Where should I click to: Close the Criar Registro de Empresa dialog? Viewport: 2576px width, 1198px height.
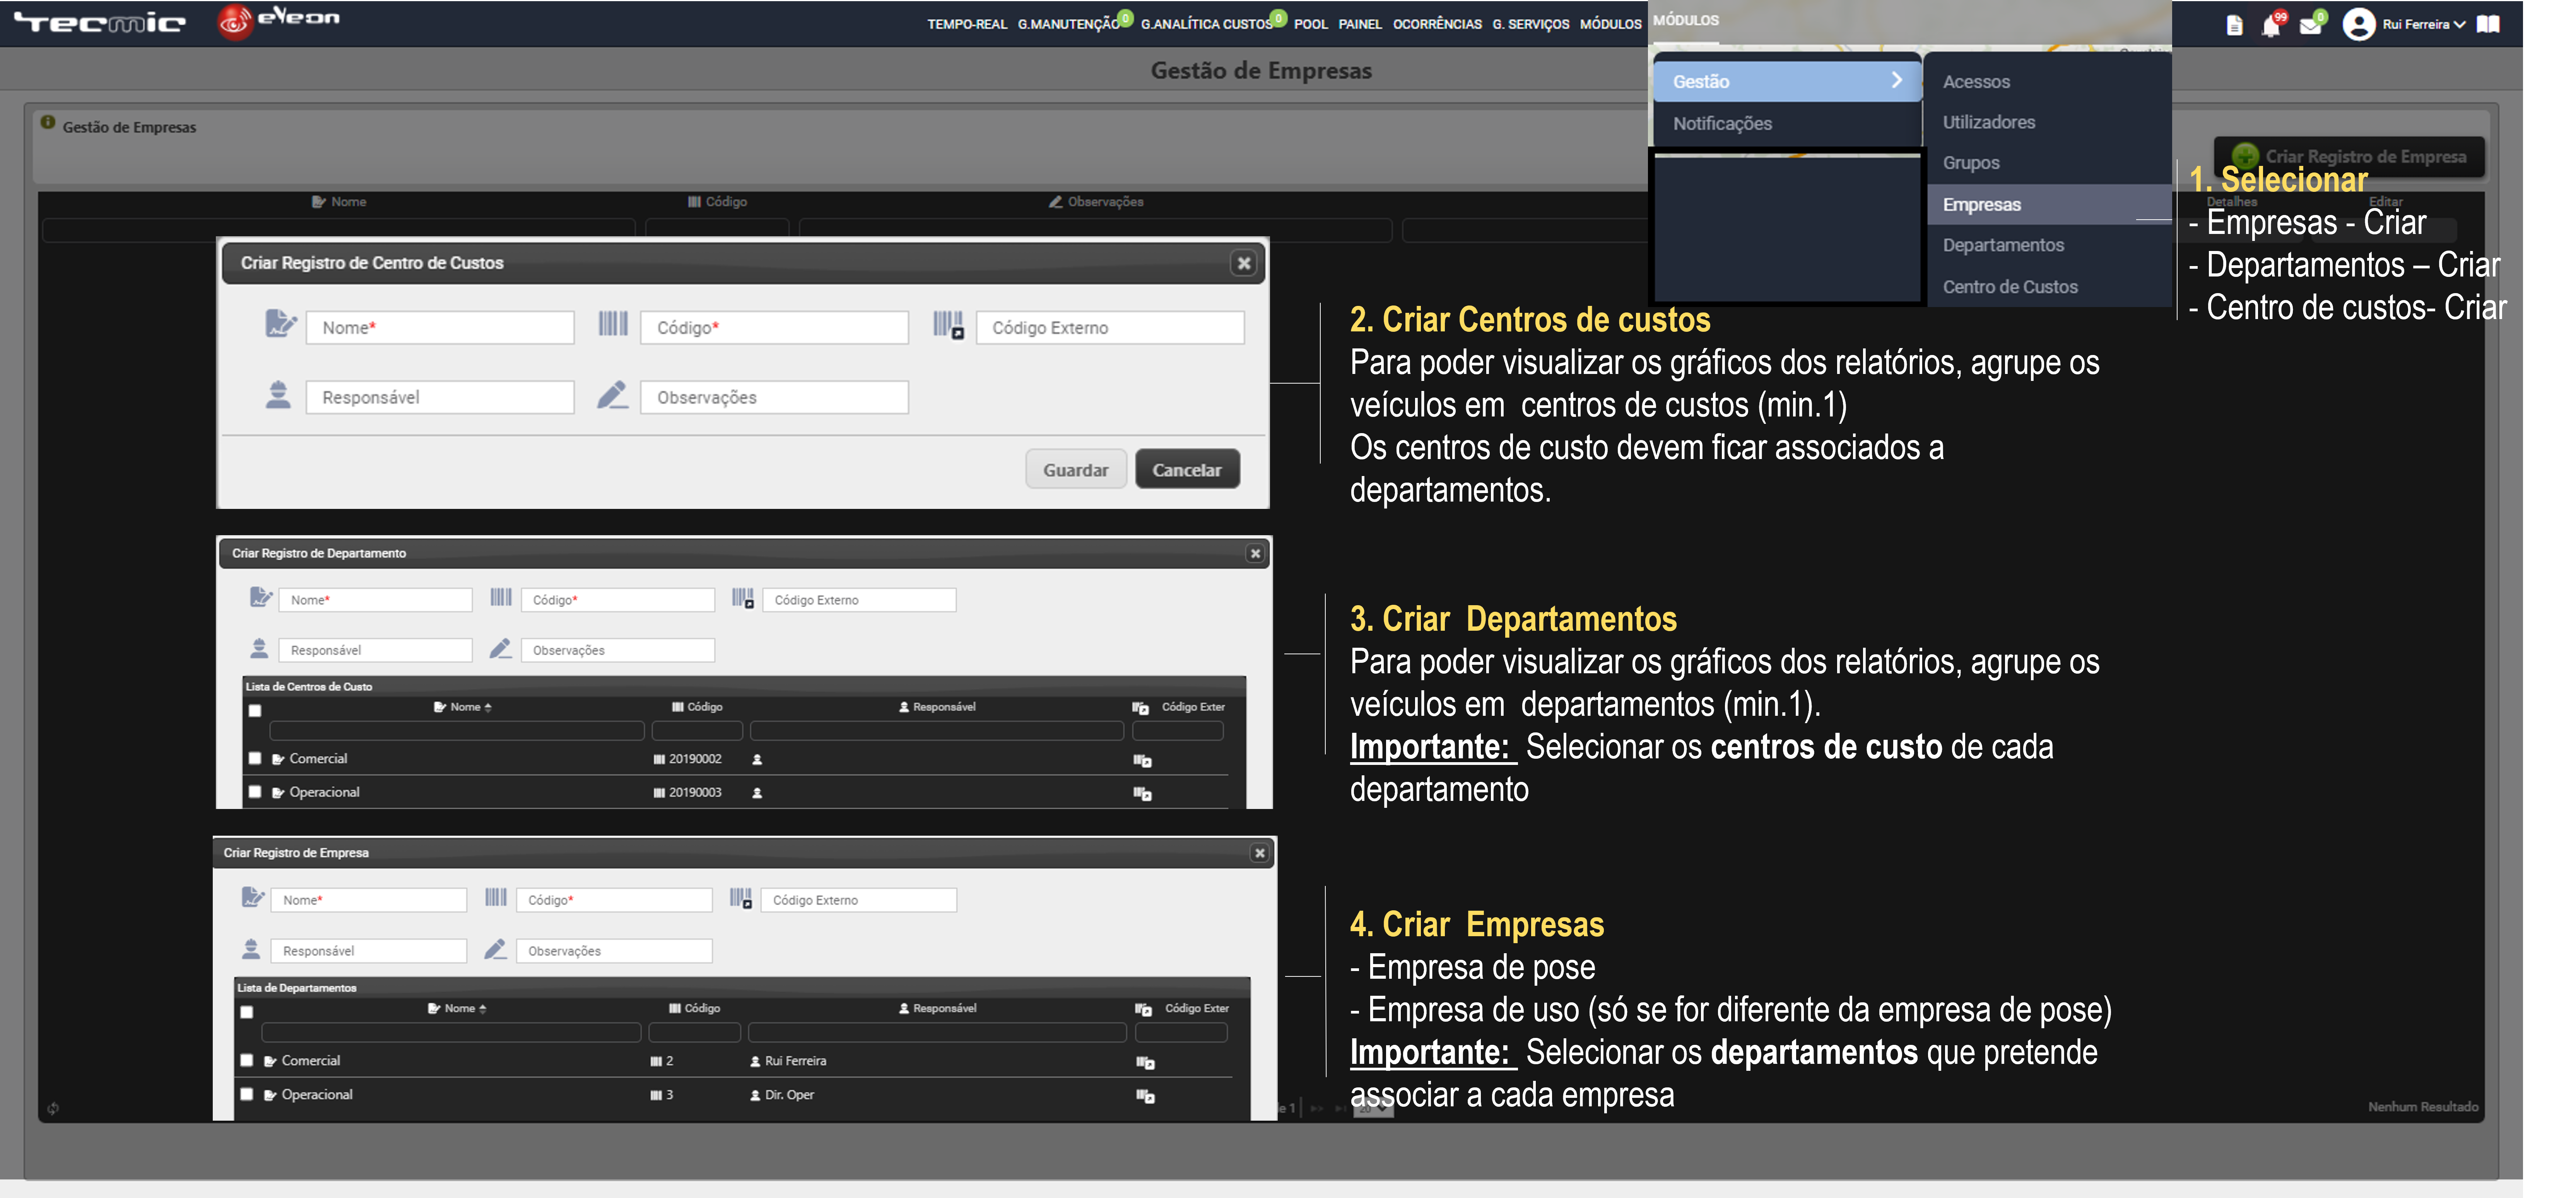pyautogui.click(x=1260, y=853)
